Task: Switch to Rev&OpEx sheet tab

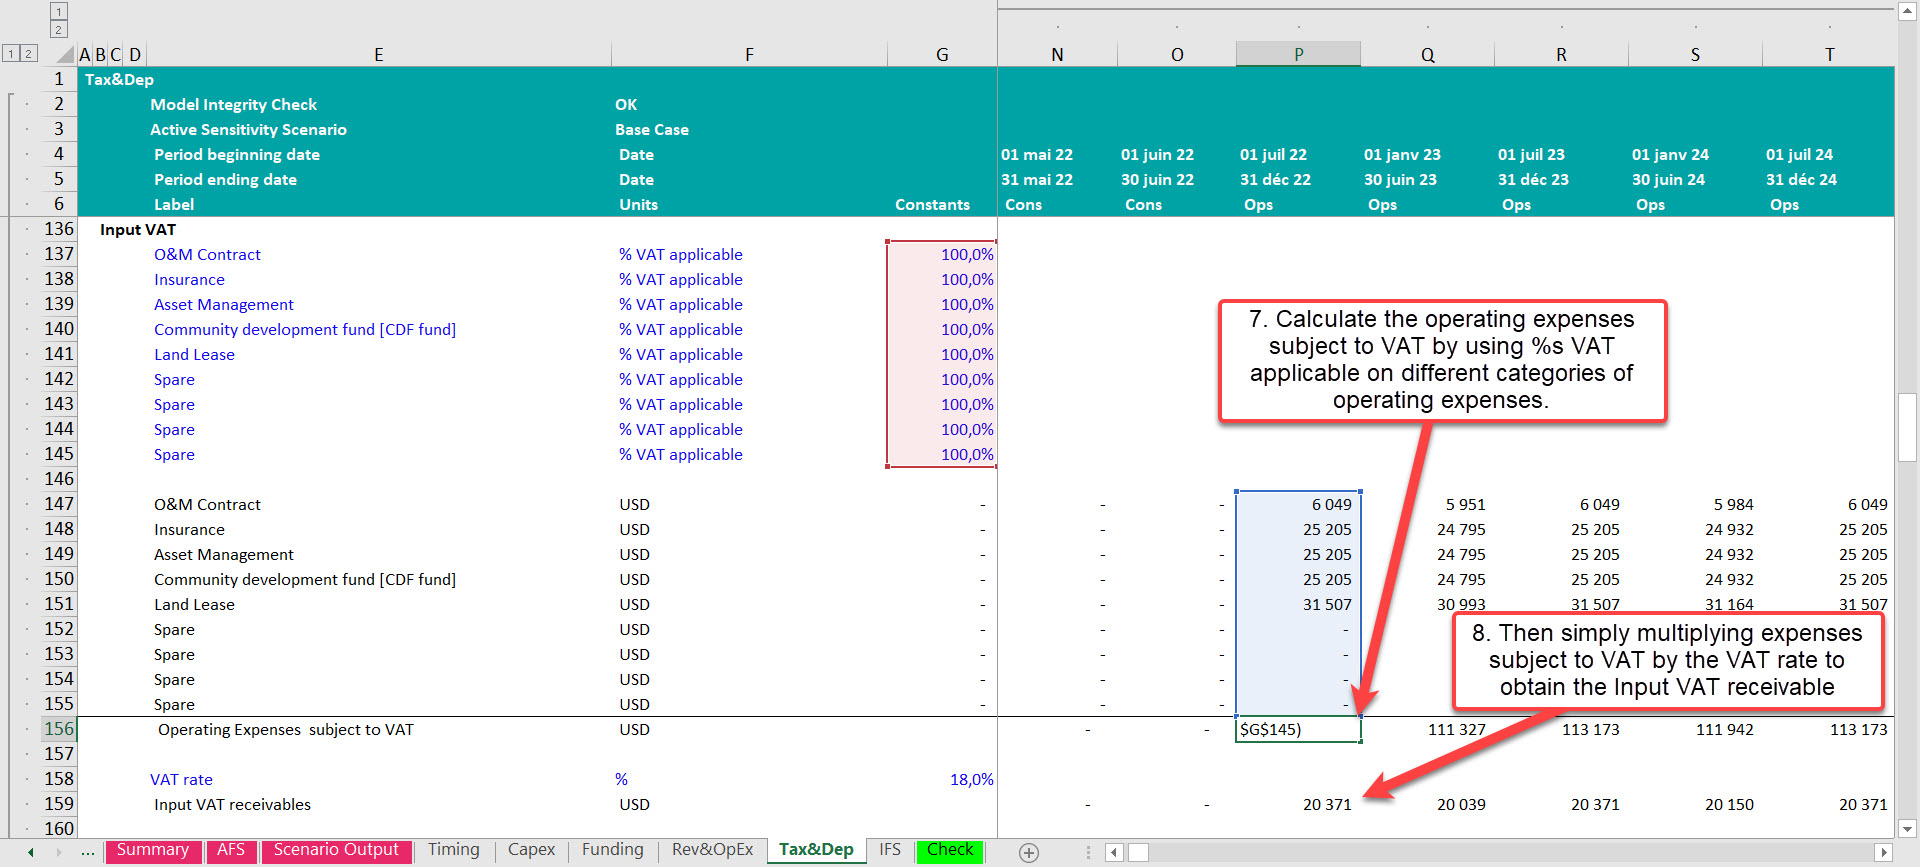Action: tap(713, 850)
